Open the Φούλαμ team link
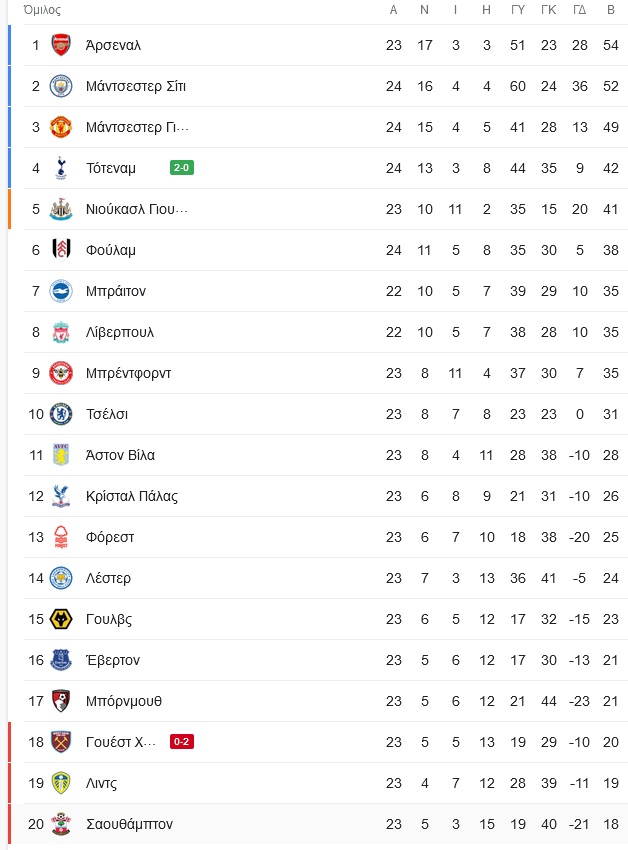The image size is (628, 850). pos(111,250)
